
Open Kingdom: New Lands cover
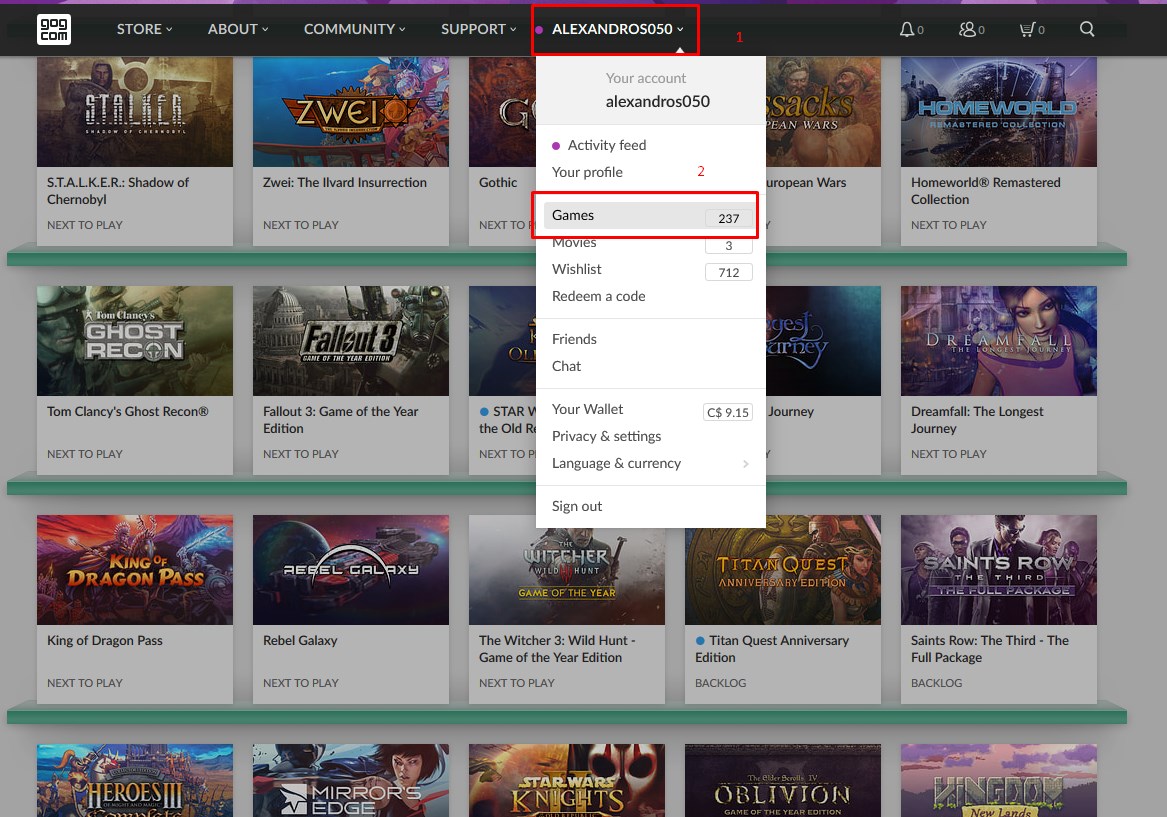(x=999, y=781)
